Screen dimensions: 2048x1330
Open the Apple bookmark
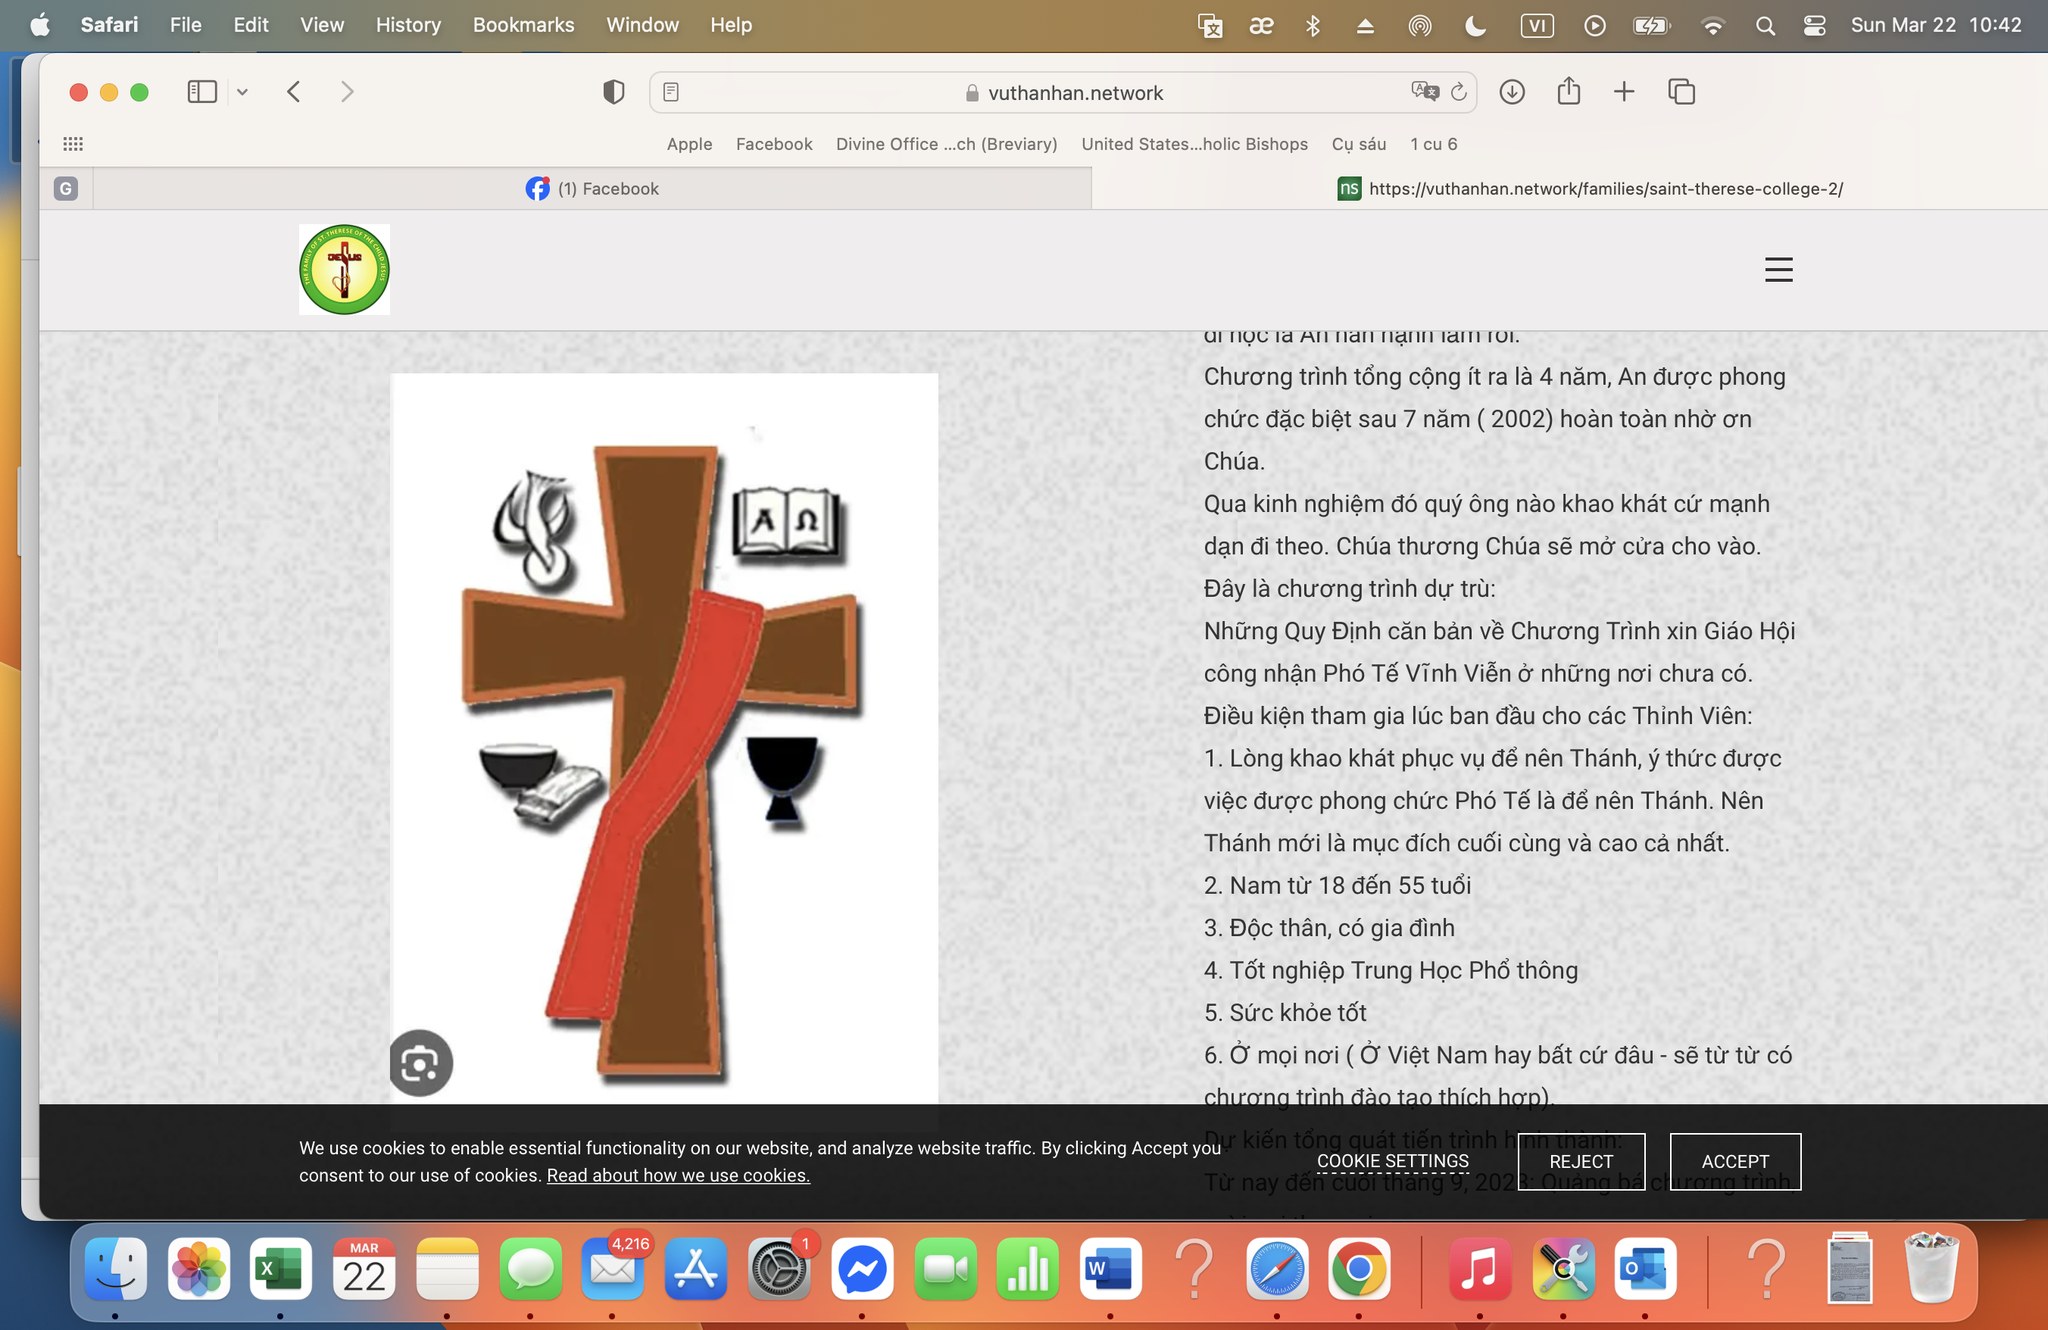click(x=690, y=144)
